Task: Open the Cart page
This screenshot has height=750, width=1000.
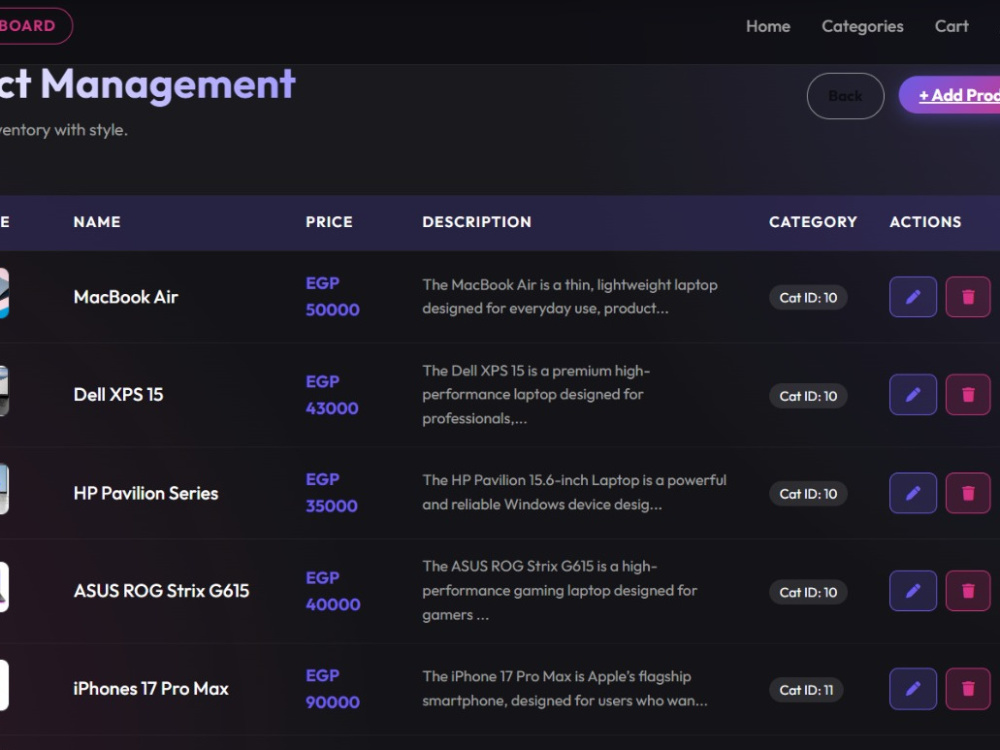Action: point(952,26)
